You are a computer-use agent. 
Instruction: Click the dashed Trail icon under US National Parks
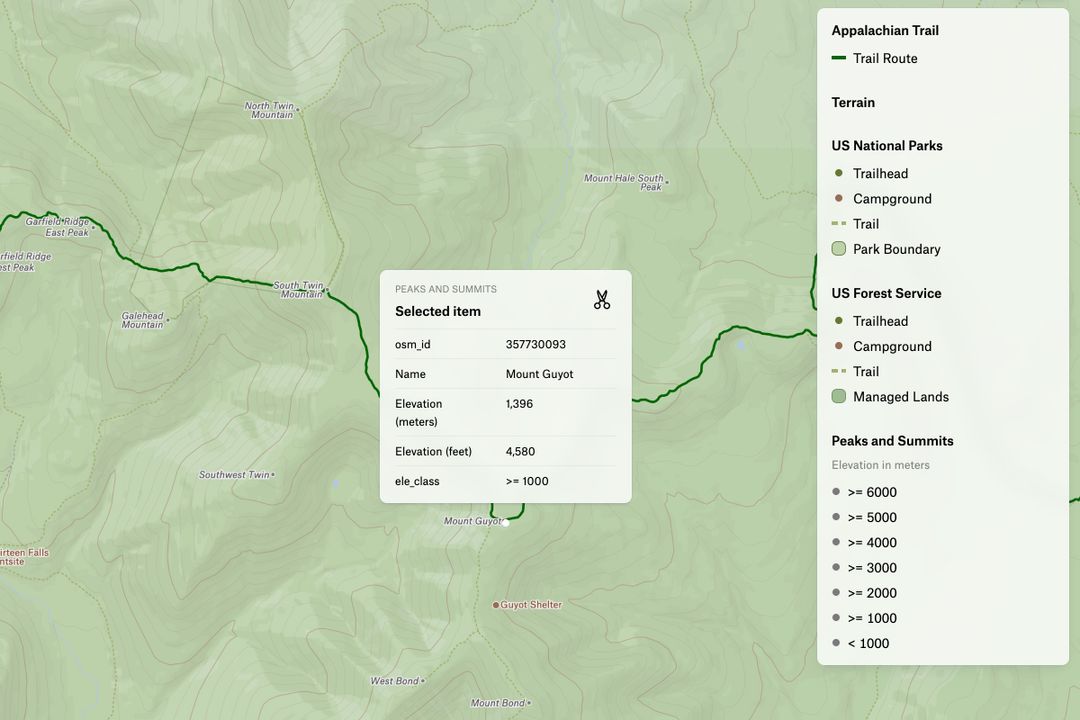click(837, 223)
